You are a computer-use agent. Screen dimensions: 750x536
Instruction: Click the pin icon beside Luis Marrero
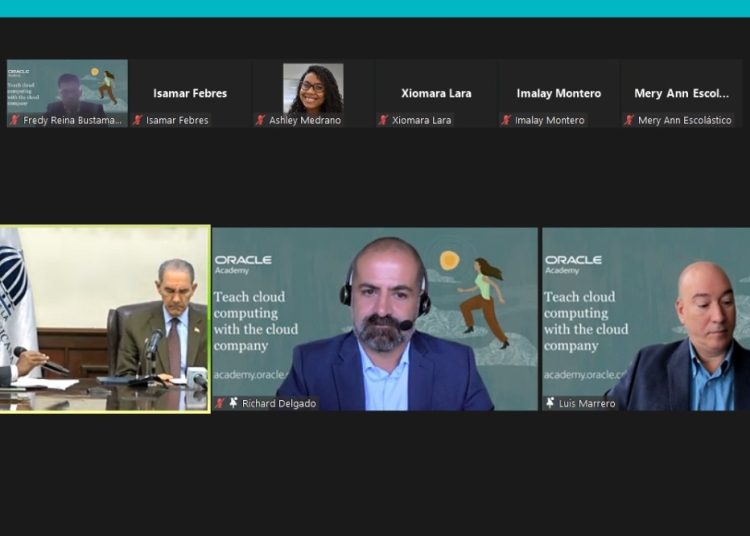tap(550, 403)
